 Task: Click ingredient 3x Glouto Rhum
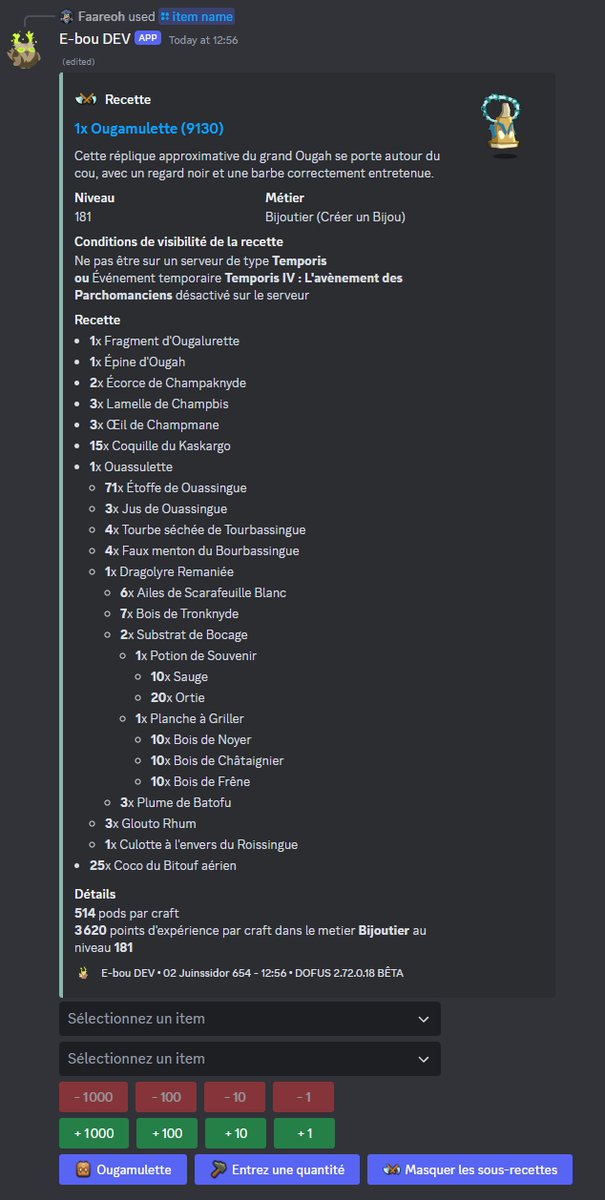coord(150,824)
